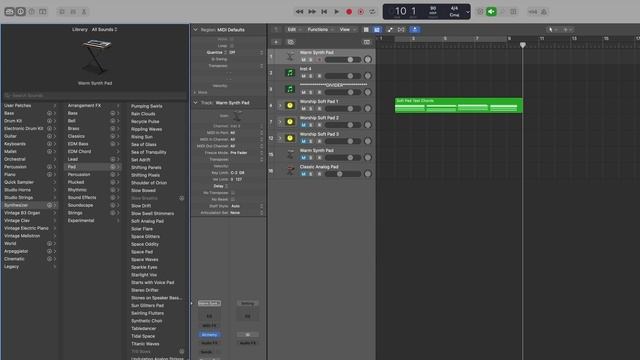Open the Edit menu in Tracks area
Viewport: 640px width, 360px height.
tap(294, 29)
